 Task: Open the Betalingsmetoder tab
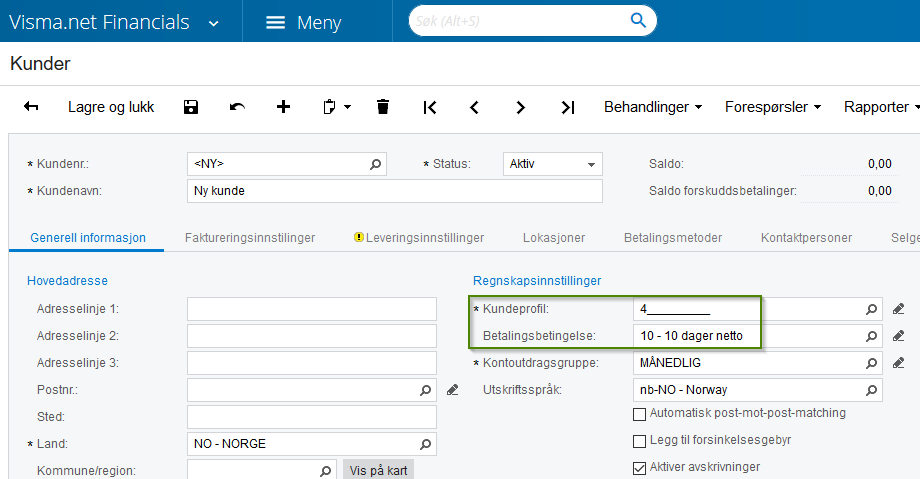click(673, 238)
